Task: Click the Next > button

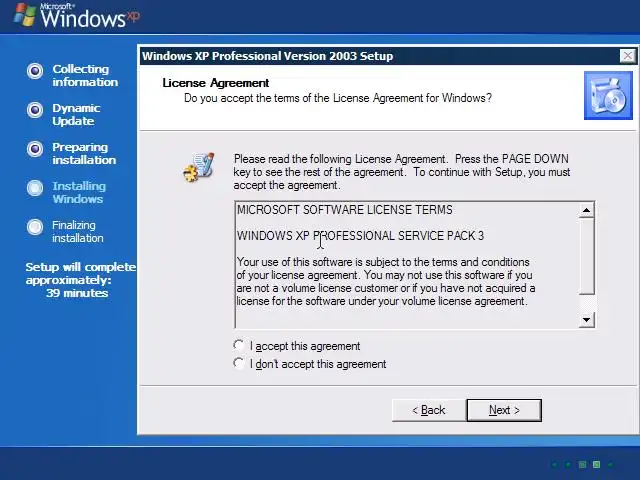Action: (x=504, y=410)
